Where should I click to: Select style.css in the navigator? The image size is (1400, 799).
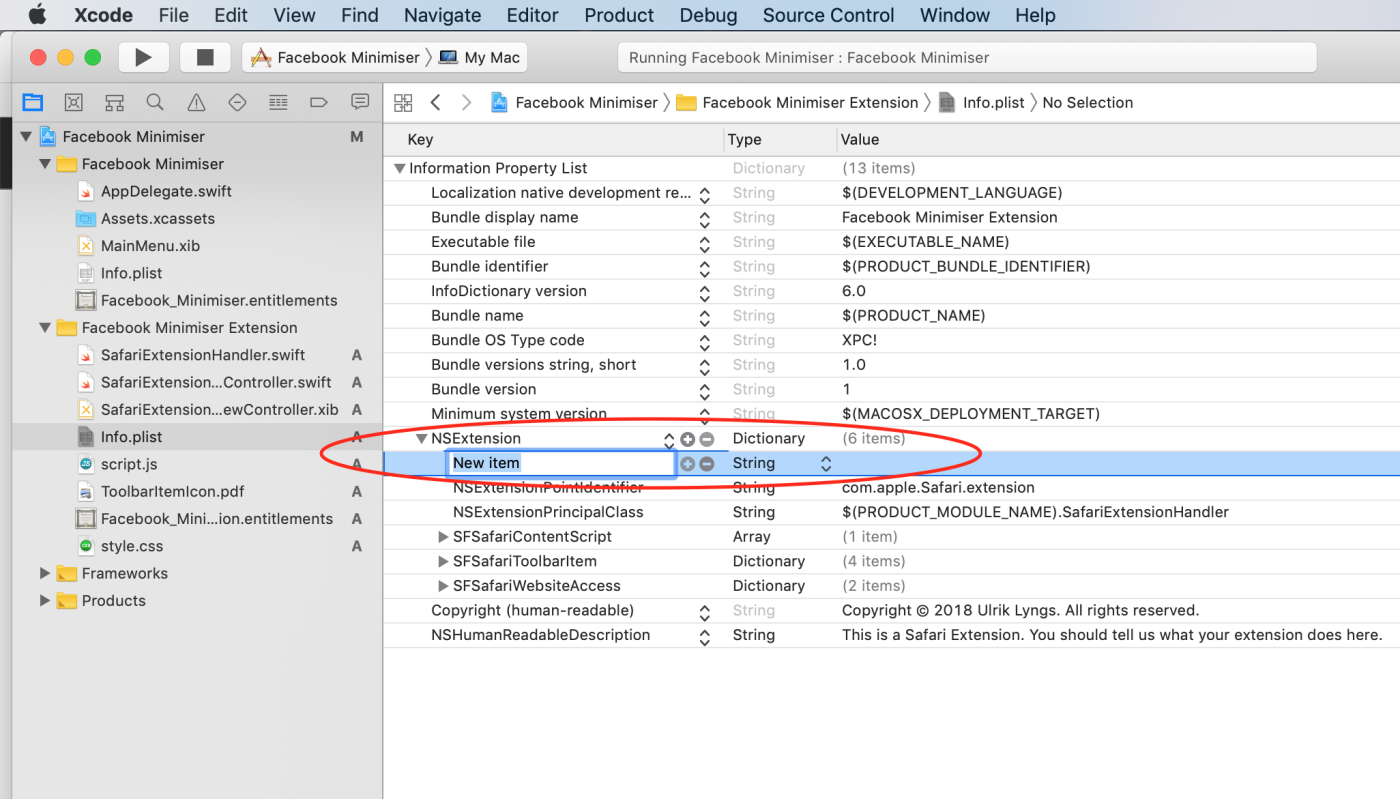point(132,546)
